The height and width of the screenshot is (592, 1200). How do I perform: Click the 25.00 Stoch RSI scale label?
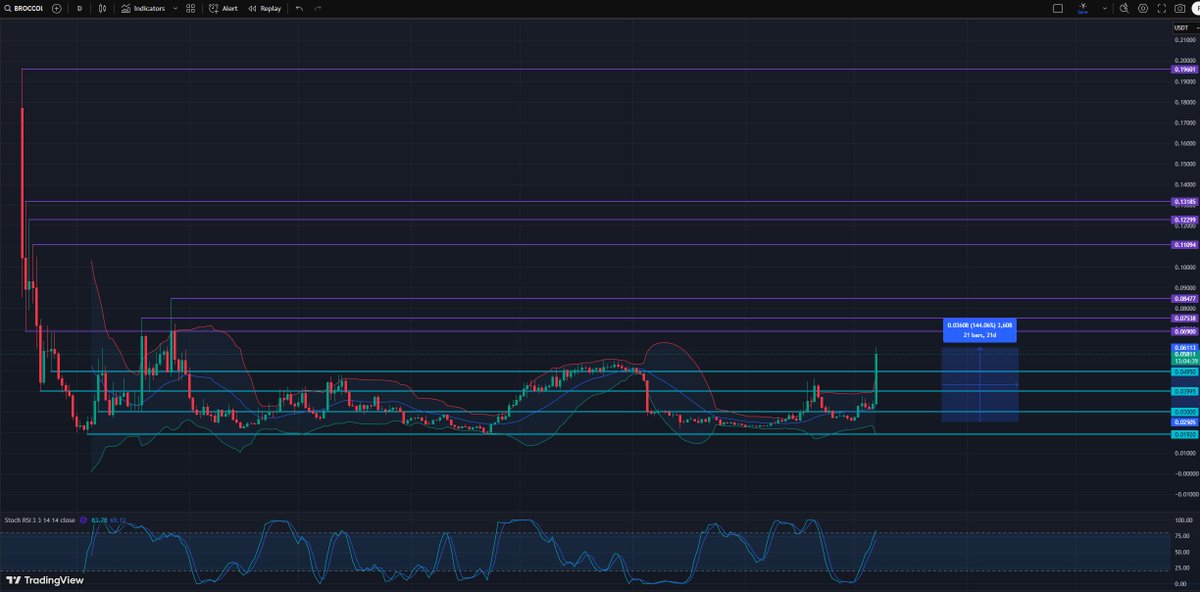1182,569
